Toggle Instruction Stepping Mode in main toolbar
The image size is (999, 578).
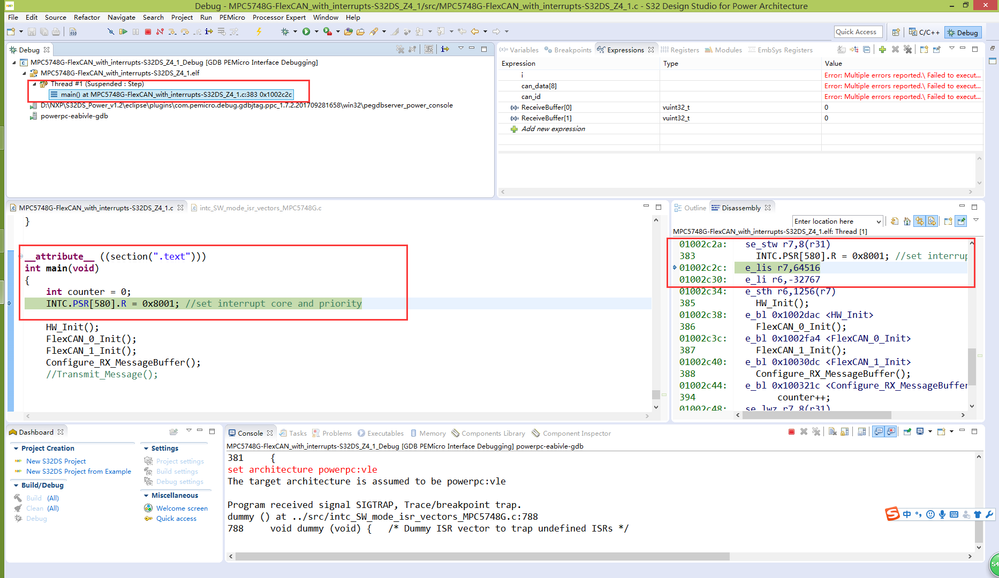coord(208,31)
